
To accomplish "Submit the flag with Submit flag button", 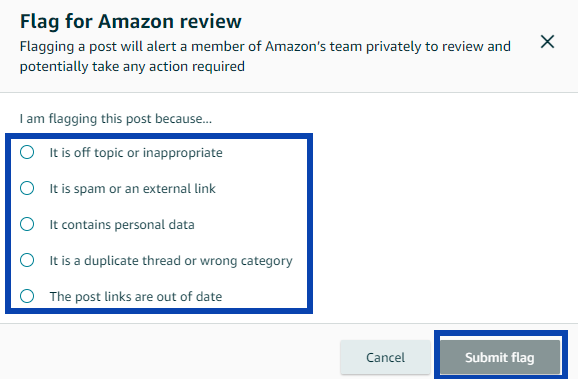I will pos(500,357).
